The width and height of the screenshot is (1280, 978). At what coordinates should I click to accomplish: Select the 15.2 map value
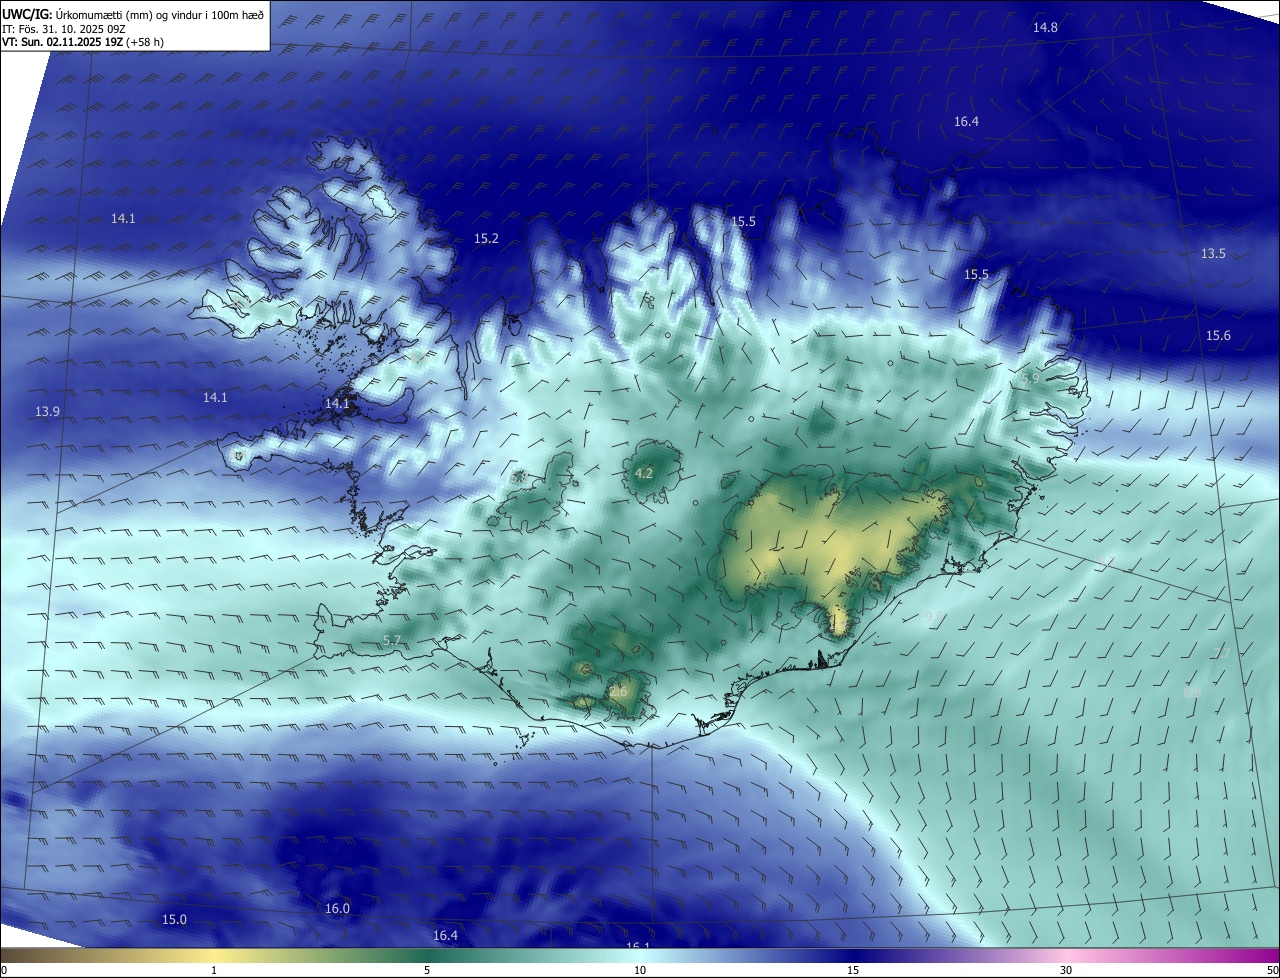tap(486, 238)
